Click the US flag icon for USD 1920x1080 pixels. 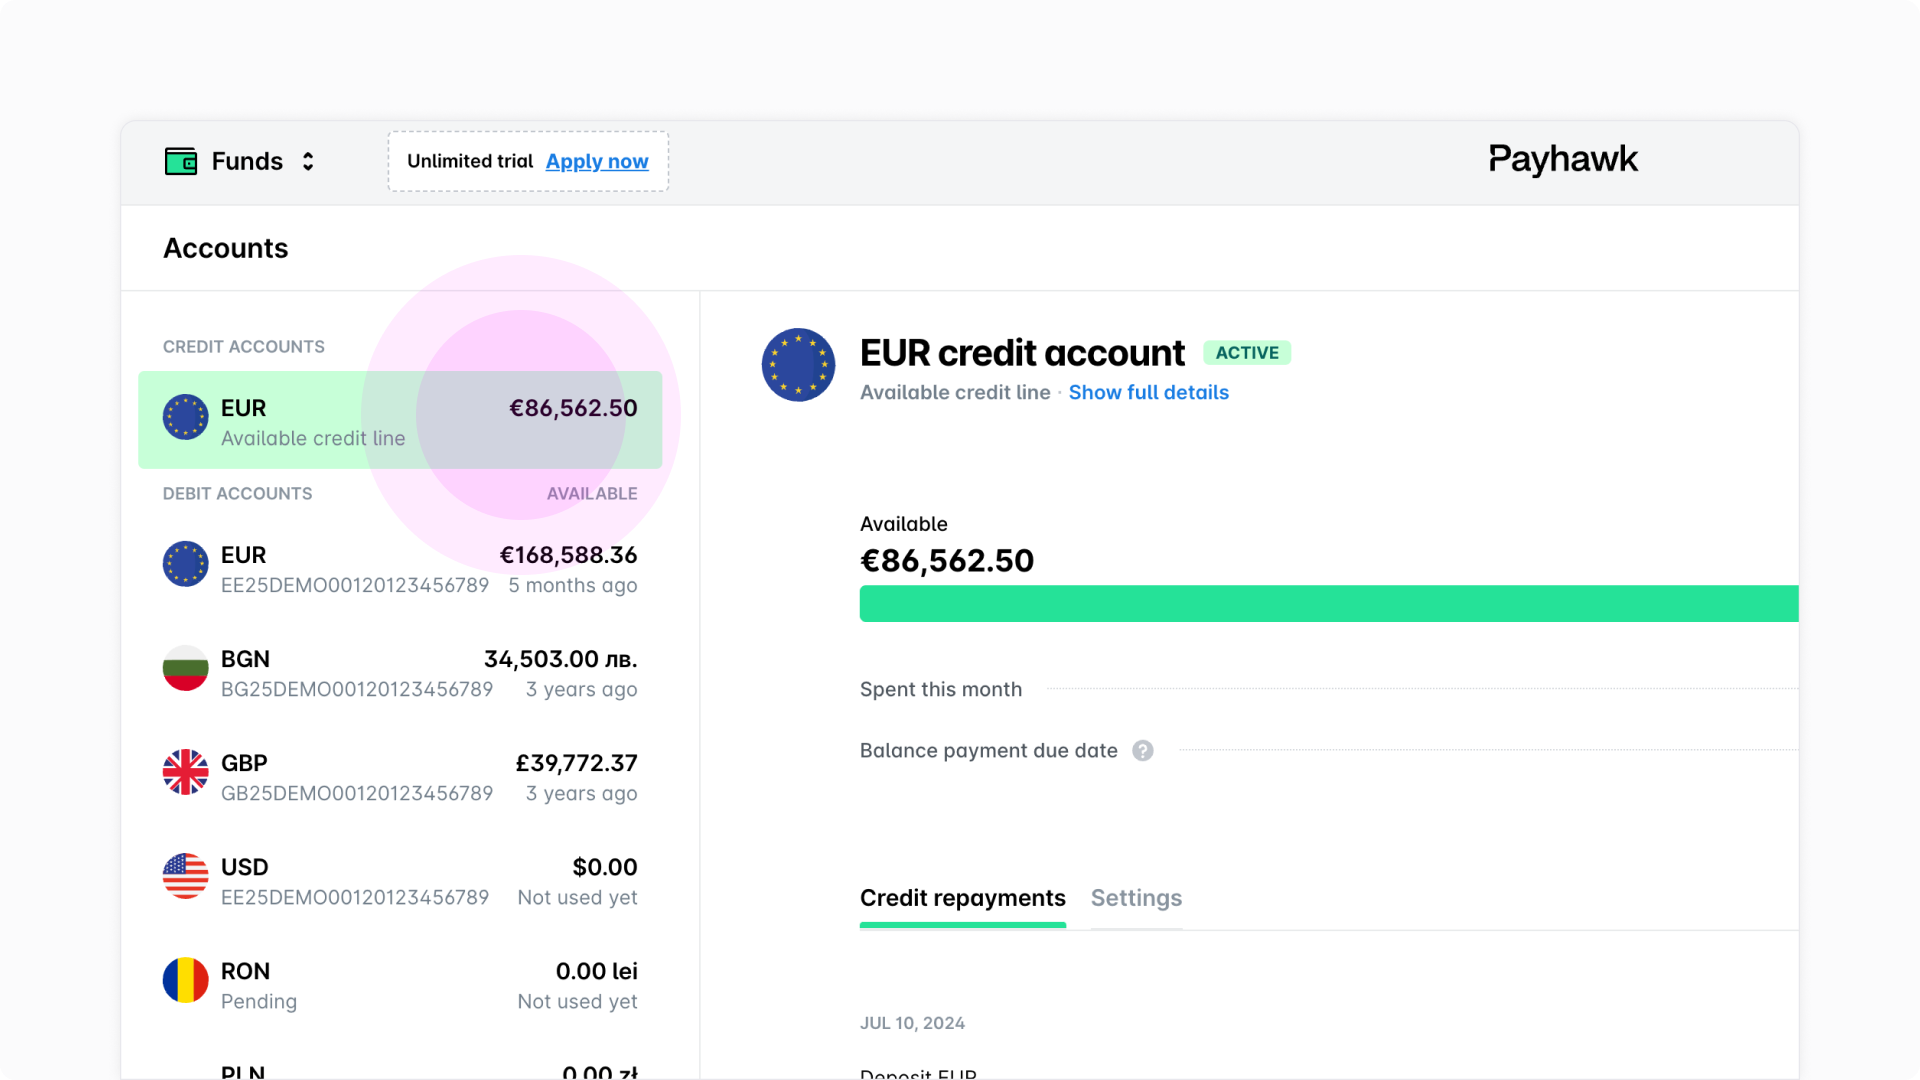185,876
